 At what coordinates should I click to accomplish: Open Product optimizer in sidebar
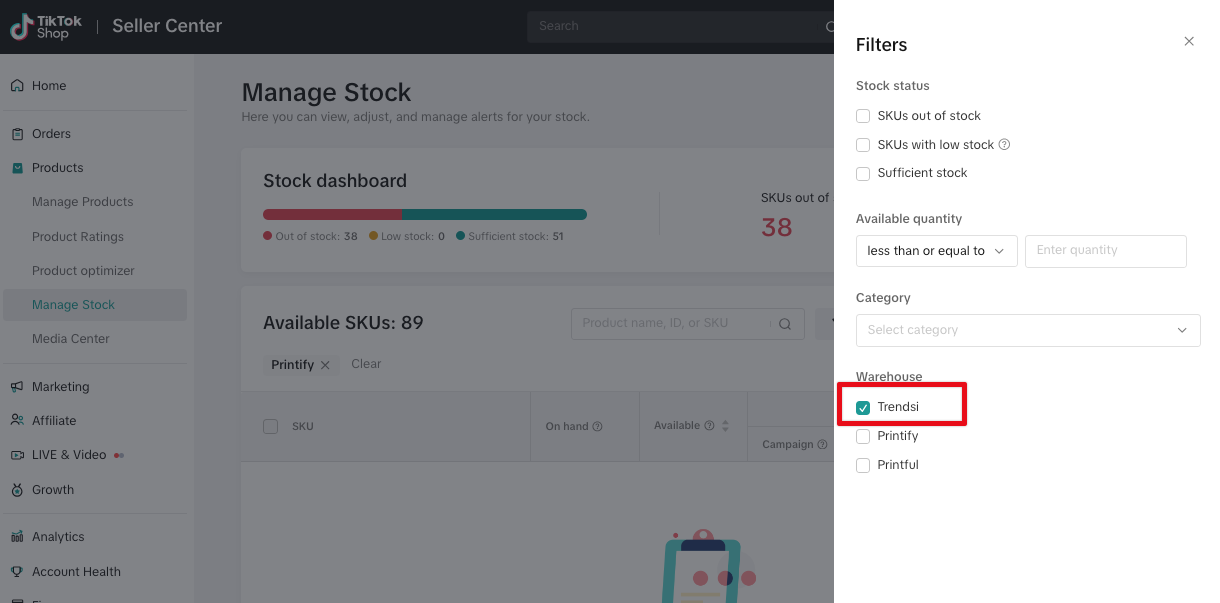click(83, 271)
